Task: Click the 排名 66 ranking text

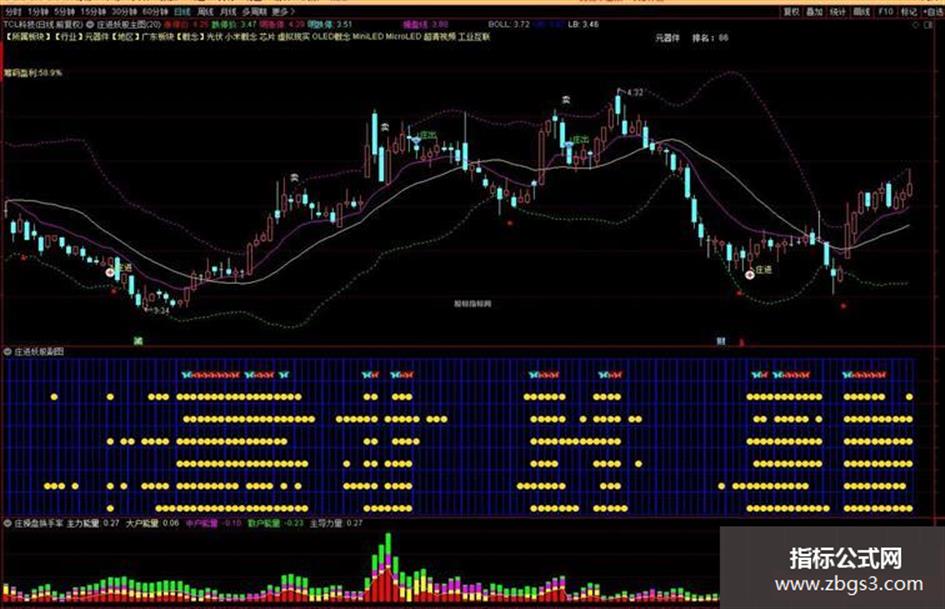Action: [x=710, y=38]
